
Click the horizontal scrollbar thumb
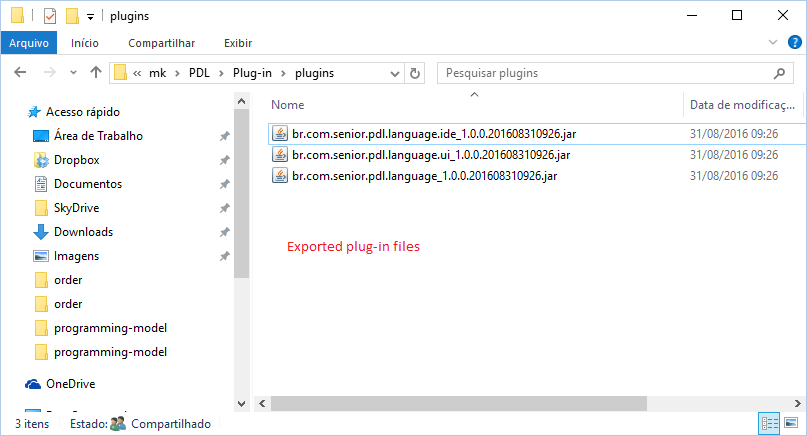pos(459,404)
